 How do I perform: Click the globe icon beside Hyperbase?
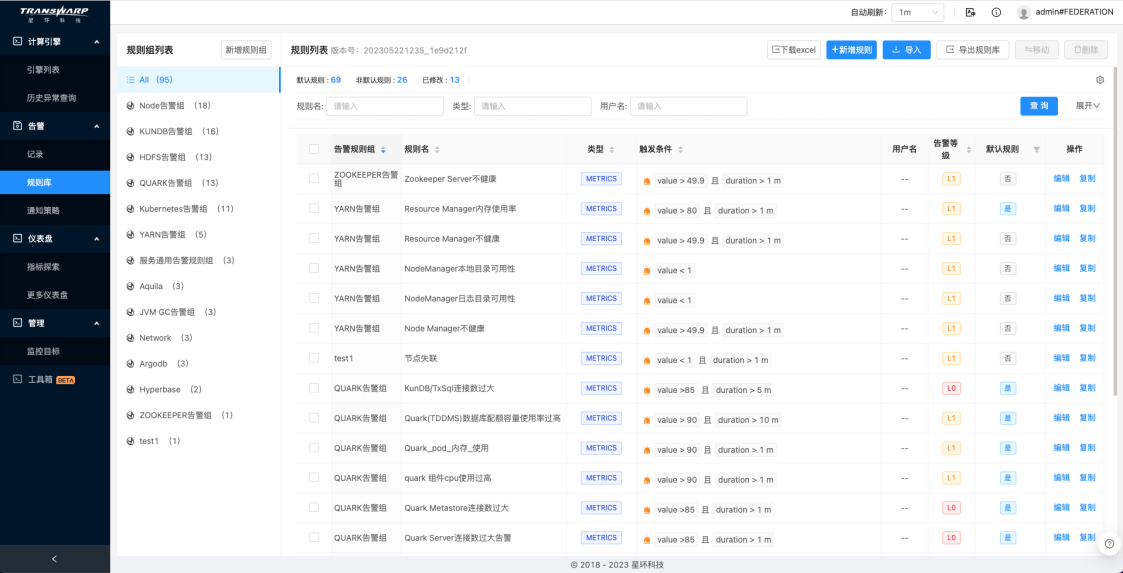click(x=130, y=389)
